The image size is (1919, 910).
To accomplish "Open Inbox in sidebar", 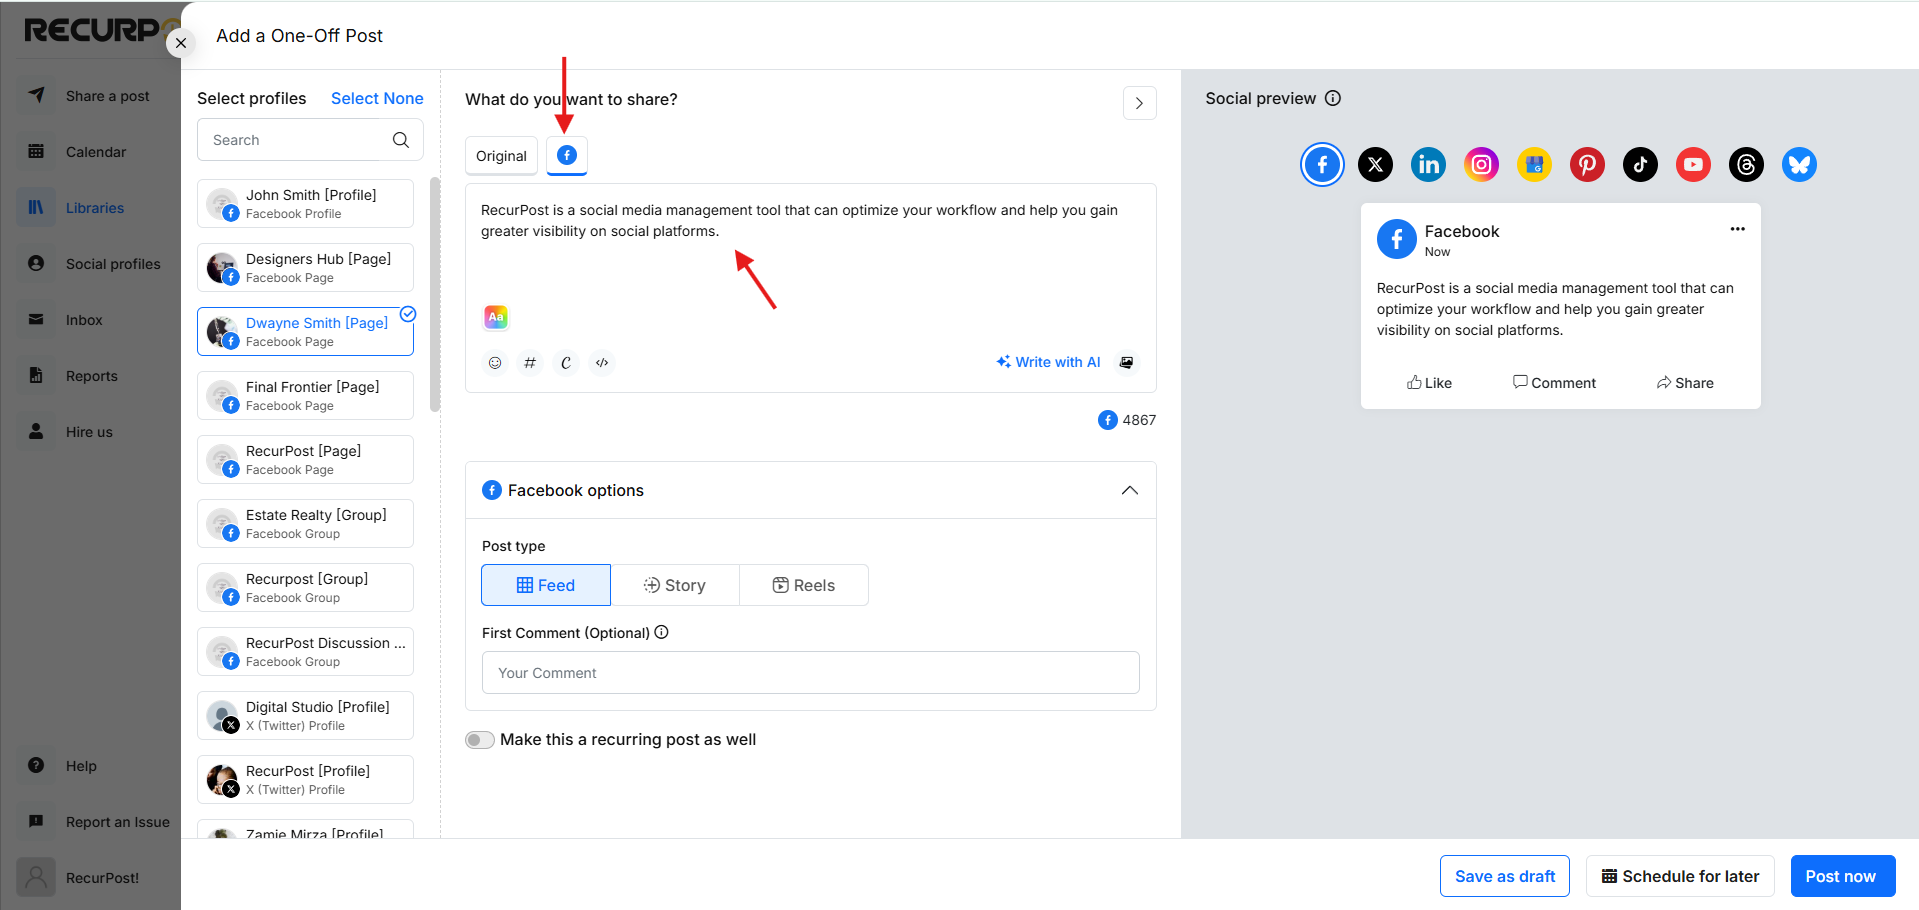I will [91, 320].
